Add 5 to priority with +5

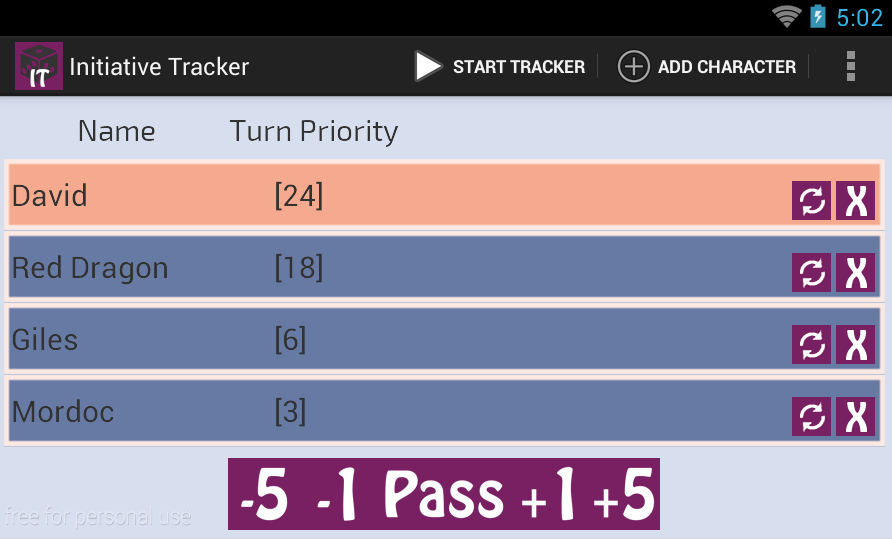pyautogui.click(x=623, y=494)
